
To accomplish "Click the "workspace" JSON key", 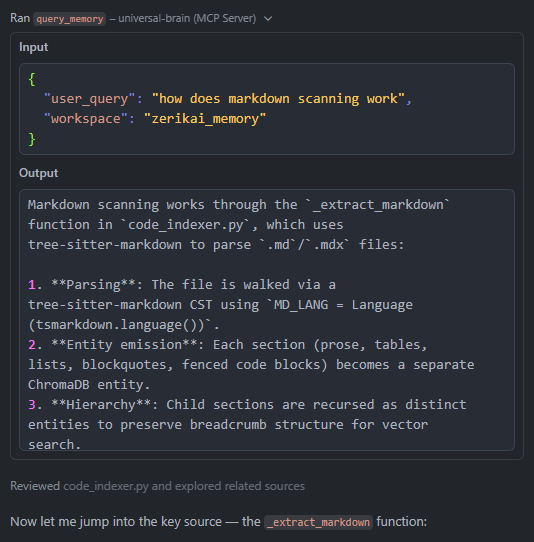I will point(85,119).
